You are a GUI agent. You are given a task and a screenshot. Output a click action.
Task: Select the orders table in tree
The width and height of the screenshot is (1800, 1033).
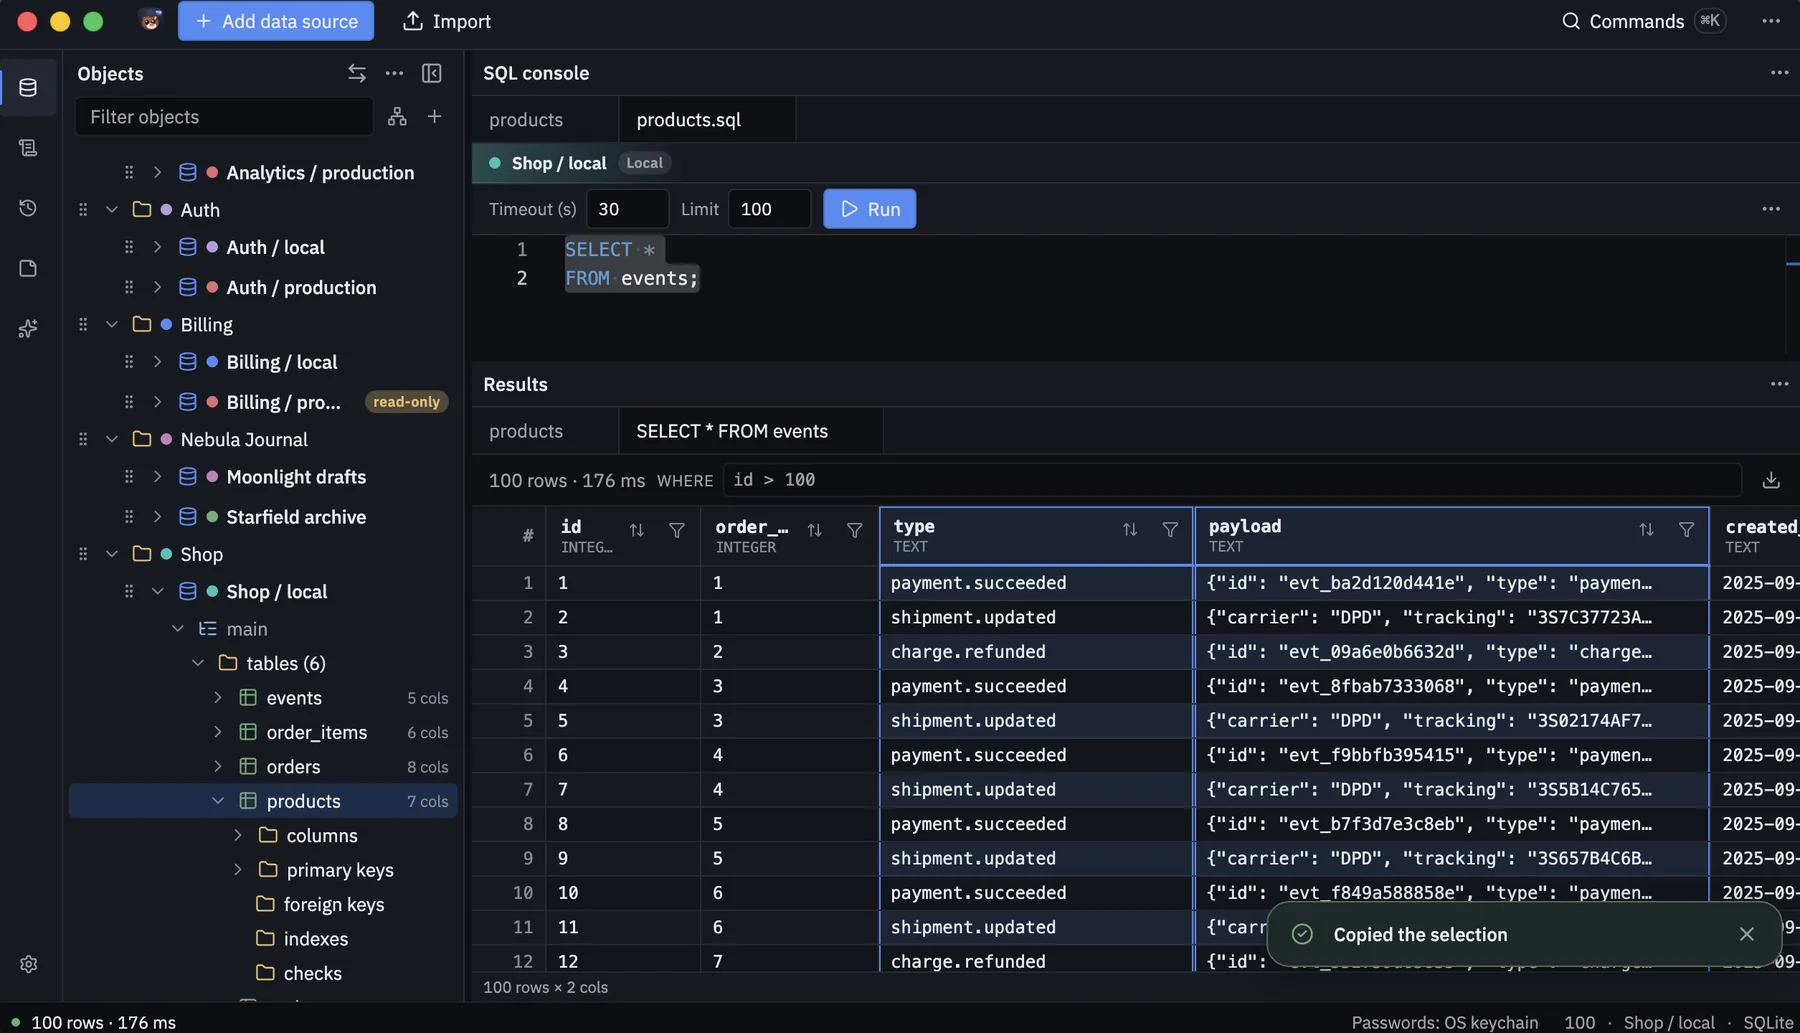263,767
